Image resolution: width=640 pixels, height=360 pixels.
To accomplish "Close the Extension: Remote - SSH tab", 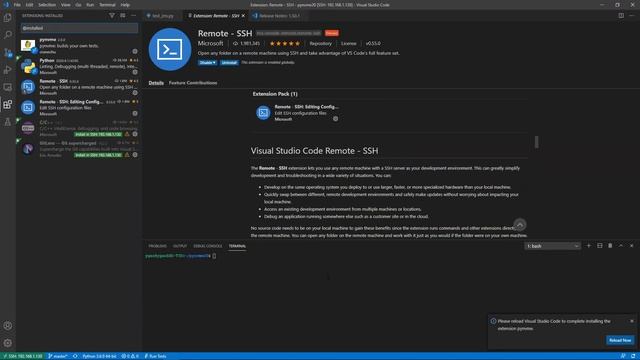I will pos(243,16).
